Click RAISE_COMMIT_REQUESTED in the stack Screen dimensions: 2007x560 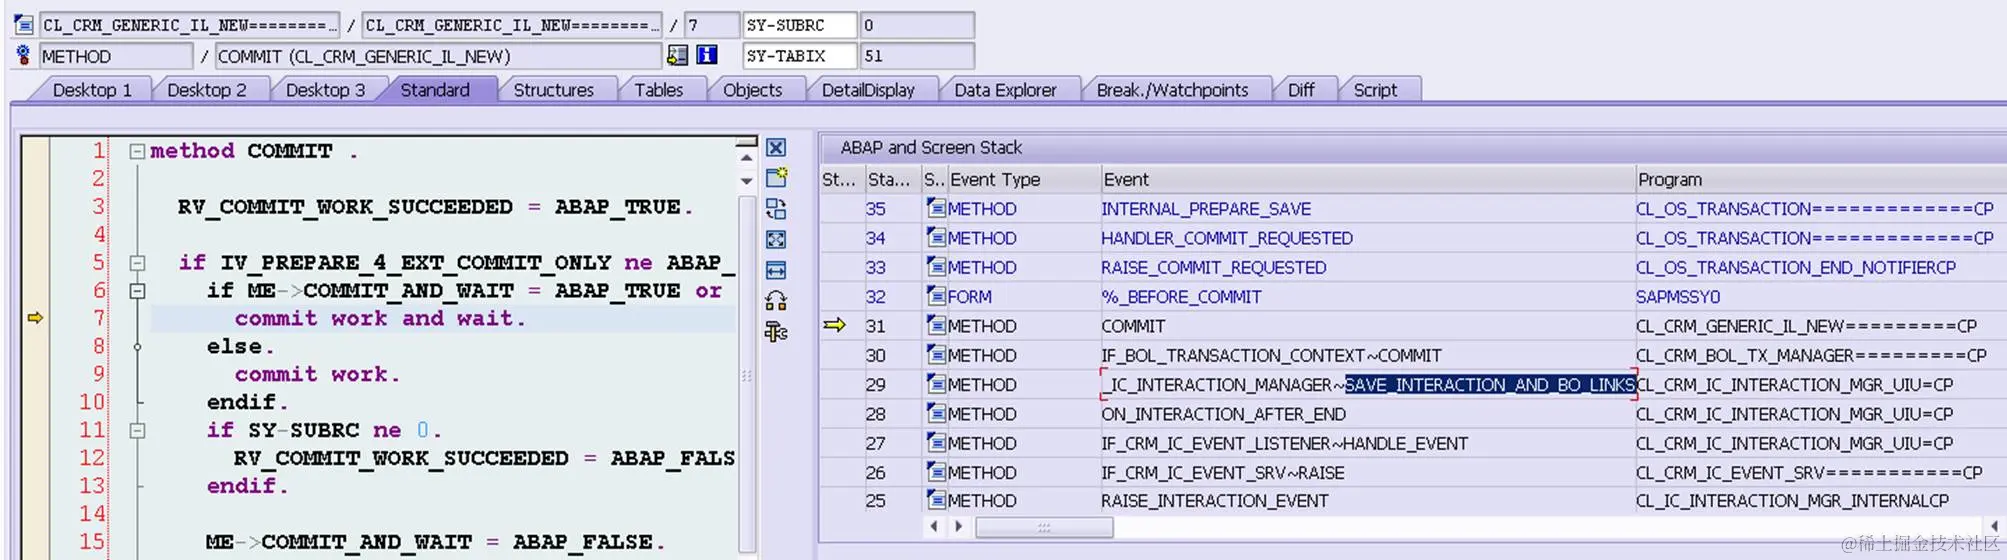1214,267
